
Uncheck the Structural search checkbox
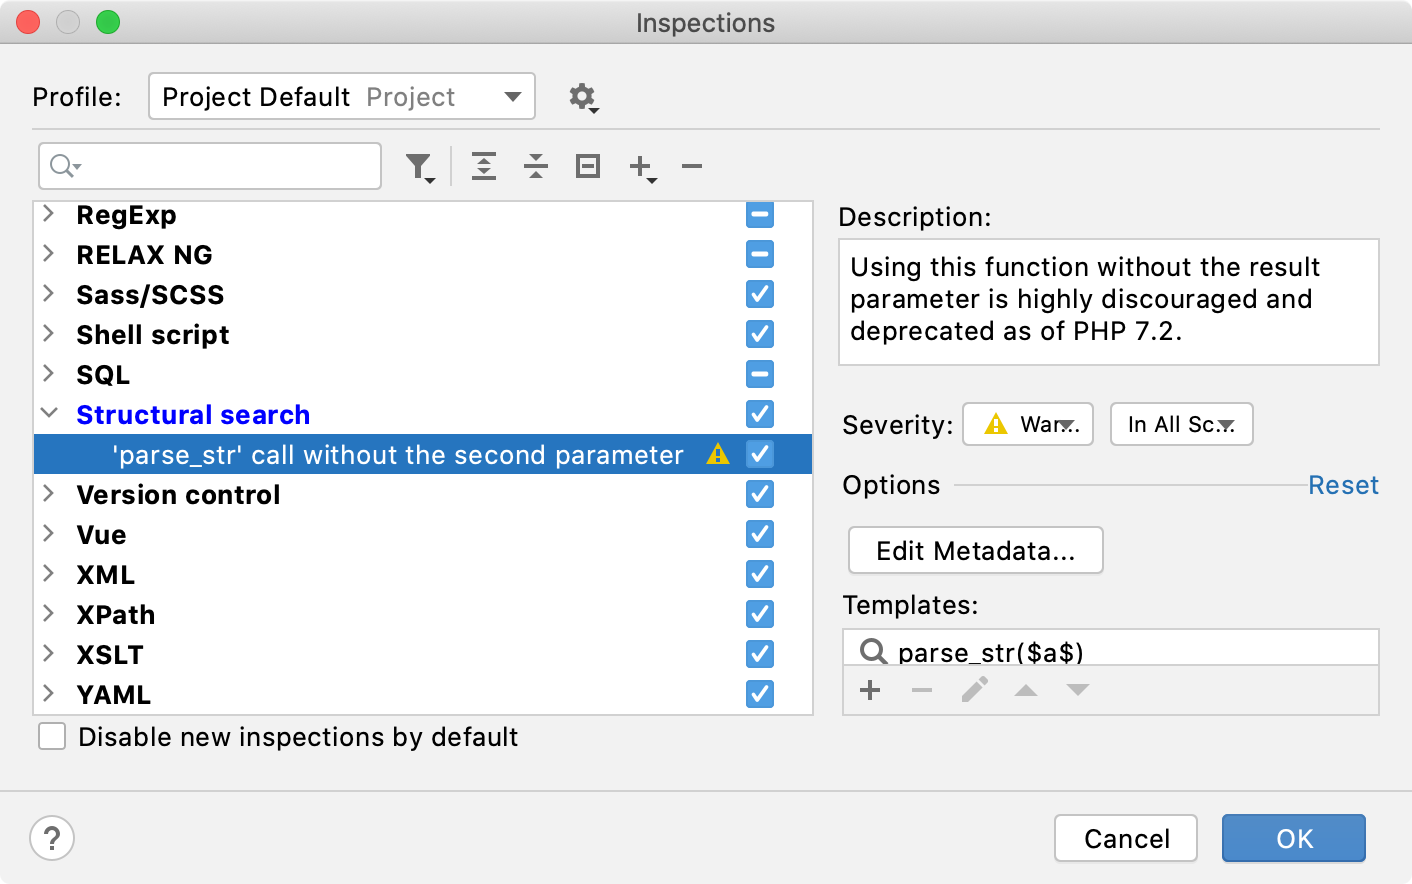point(760,414)
